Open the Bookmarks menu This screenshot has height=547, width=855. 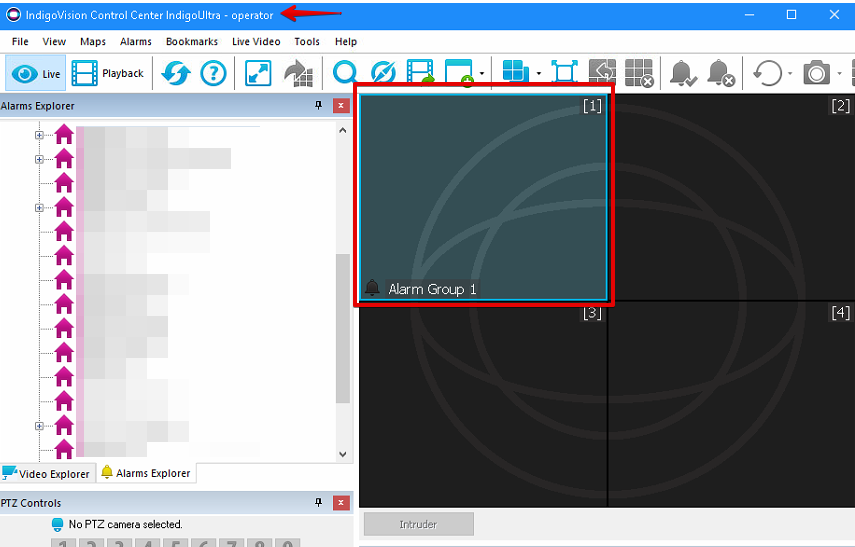pos(192,41)
